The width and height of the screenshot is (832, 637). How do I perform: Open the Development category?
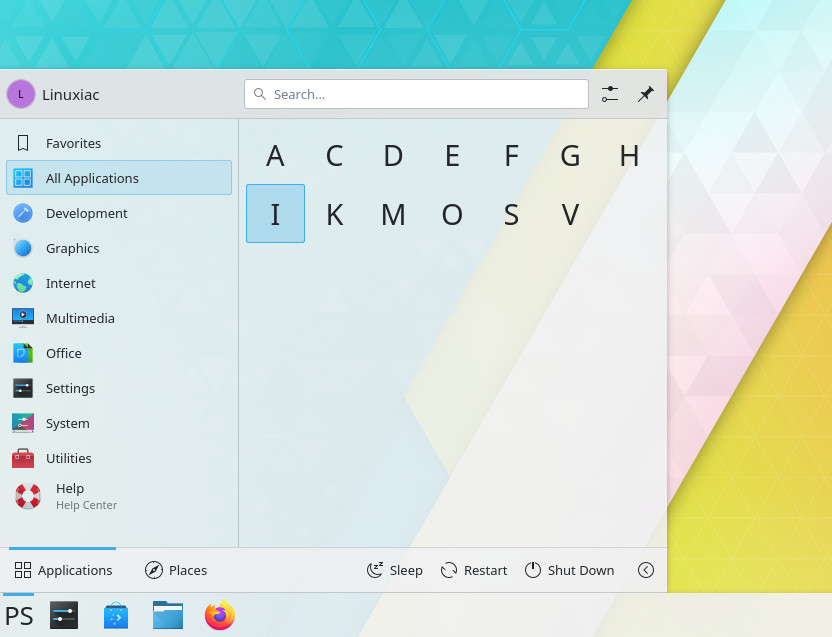tap(119, 213)
